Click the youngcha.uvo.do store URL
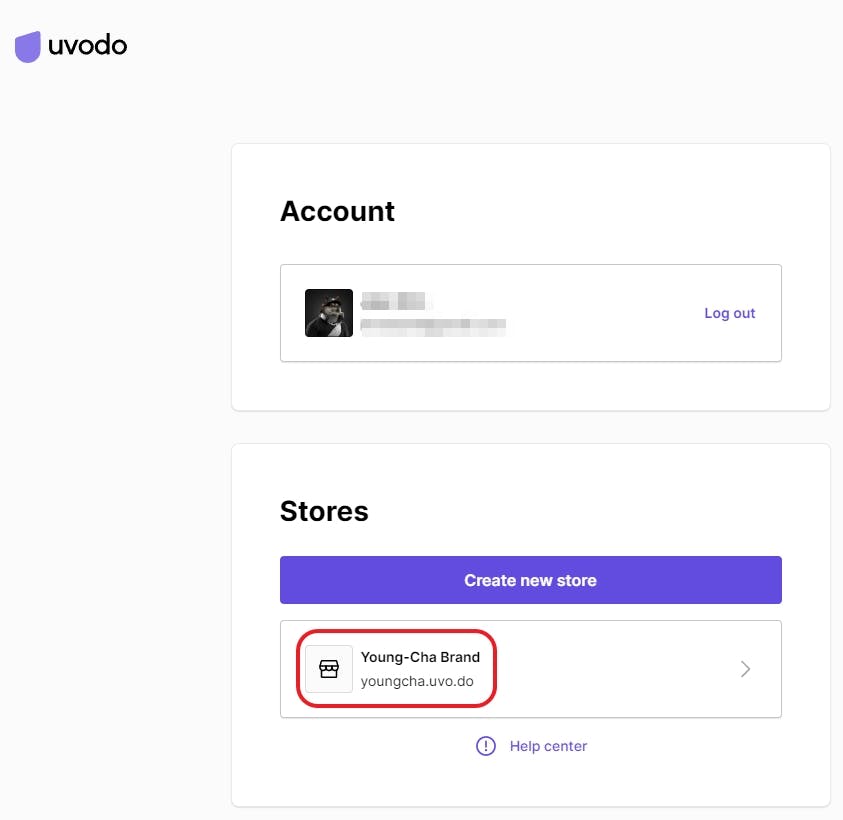The image size is (843, 820). point(417,682)
